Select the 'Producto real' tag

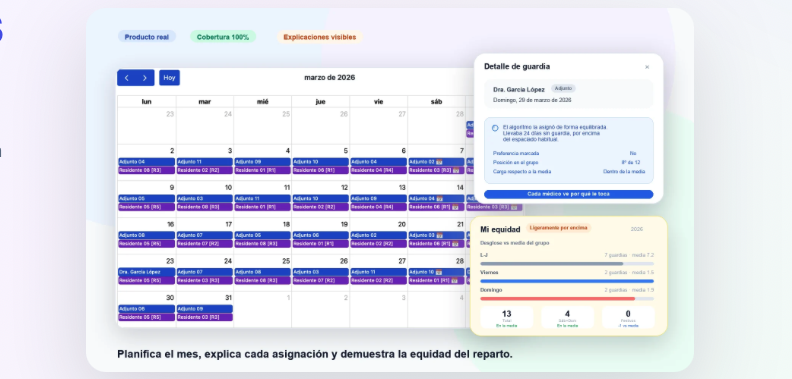147,37
